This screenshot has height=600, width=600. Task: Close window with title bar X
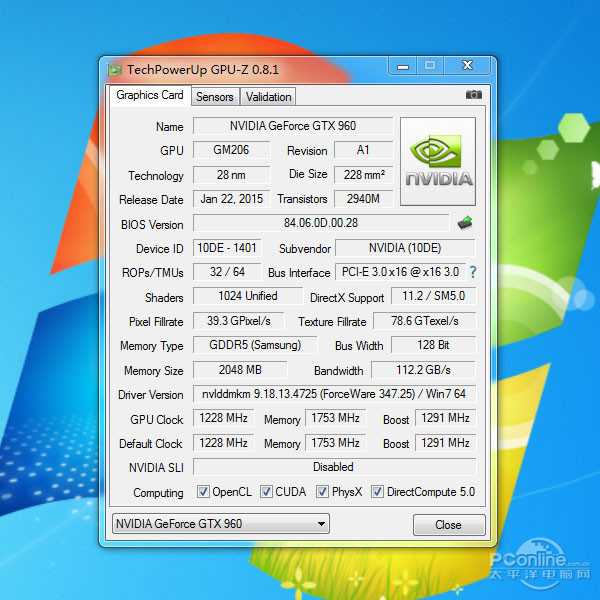[x=467, y=66]
